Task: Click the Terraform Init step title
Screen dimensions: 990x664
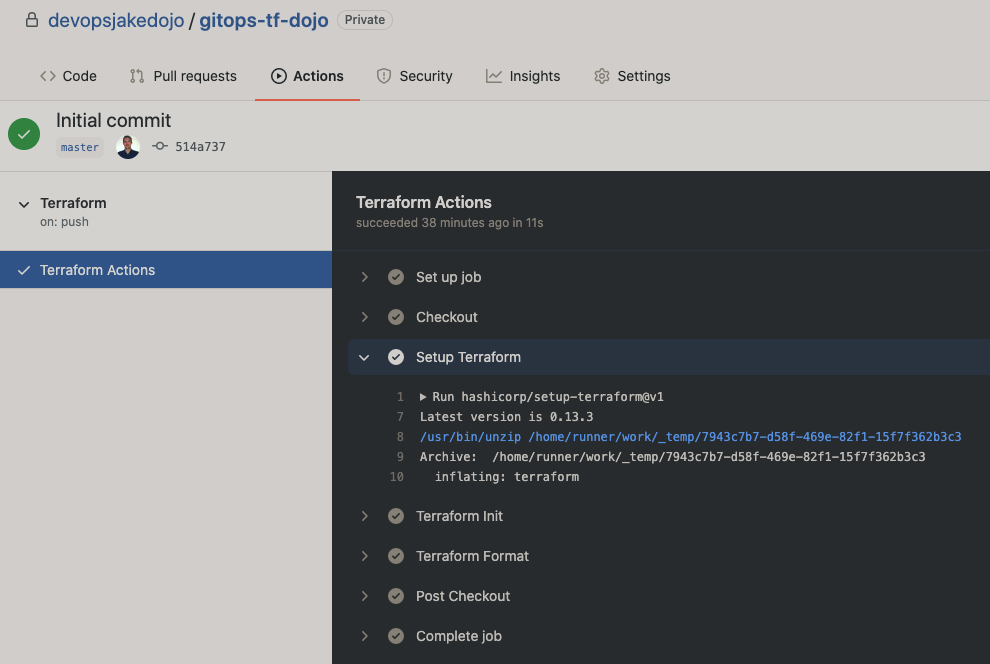Action: tap(460, 516)
